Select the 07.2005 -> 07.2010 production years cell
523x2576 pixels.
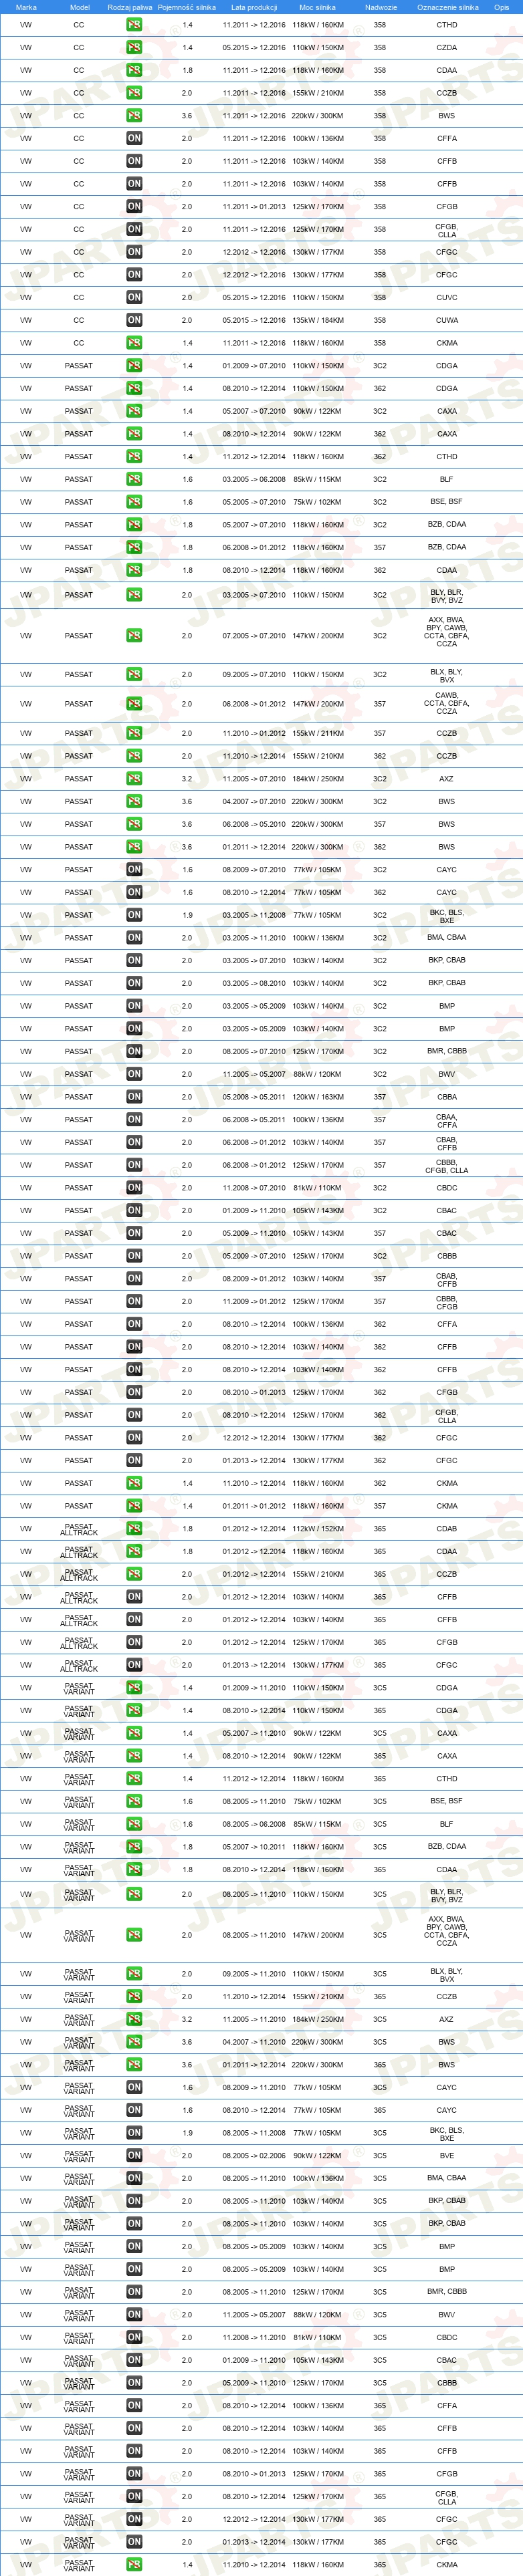[x=254, y=636]
